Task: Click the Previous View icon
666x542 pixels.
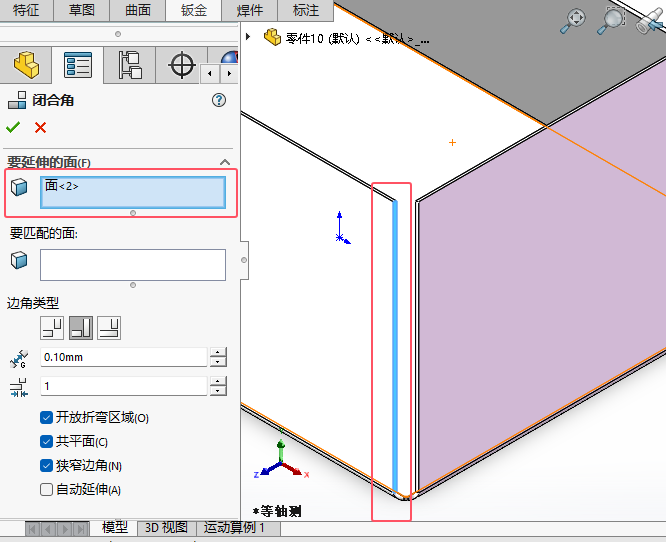Action: tap(651, 21)
